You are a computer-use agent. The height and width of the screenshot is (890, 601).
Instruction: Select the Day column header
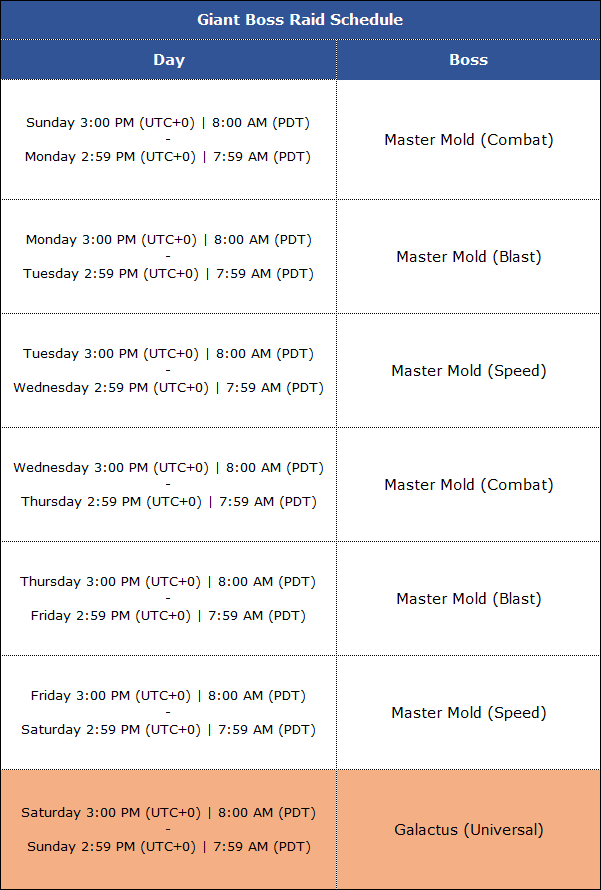pos(169,60)
